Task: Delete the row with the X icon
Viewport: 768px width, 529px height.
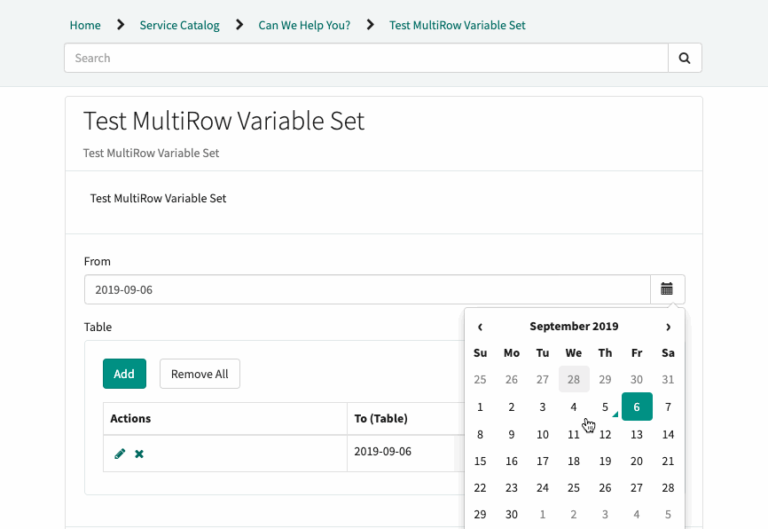Action: 139,454
